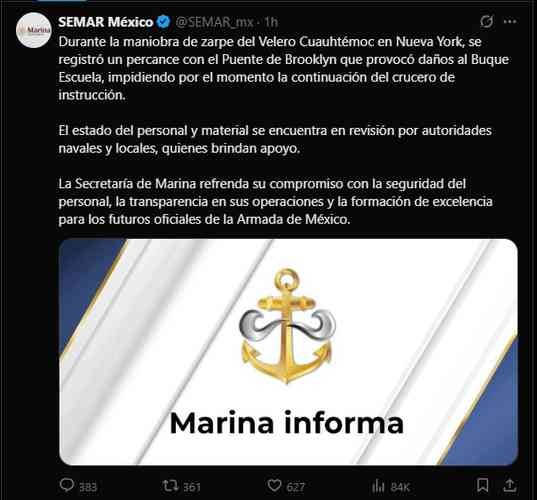537x500 pixels.
Task: Click the SEMAR México display name
Action: (105, 22)
